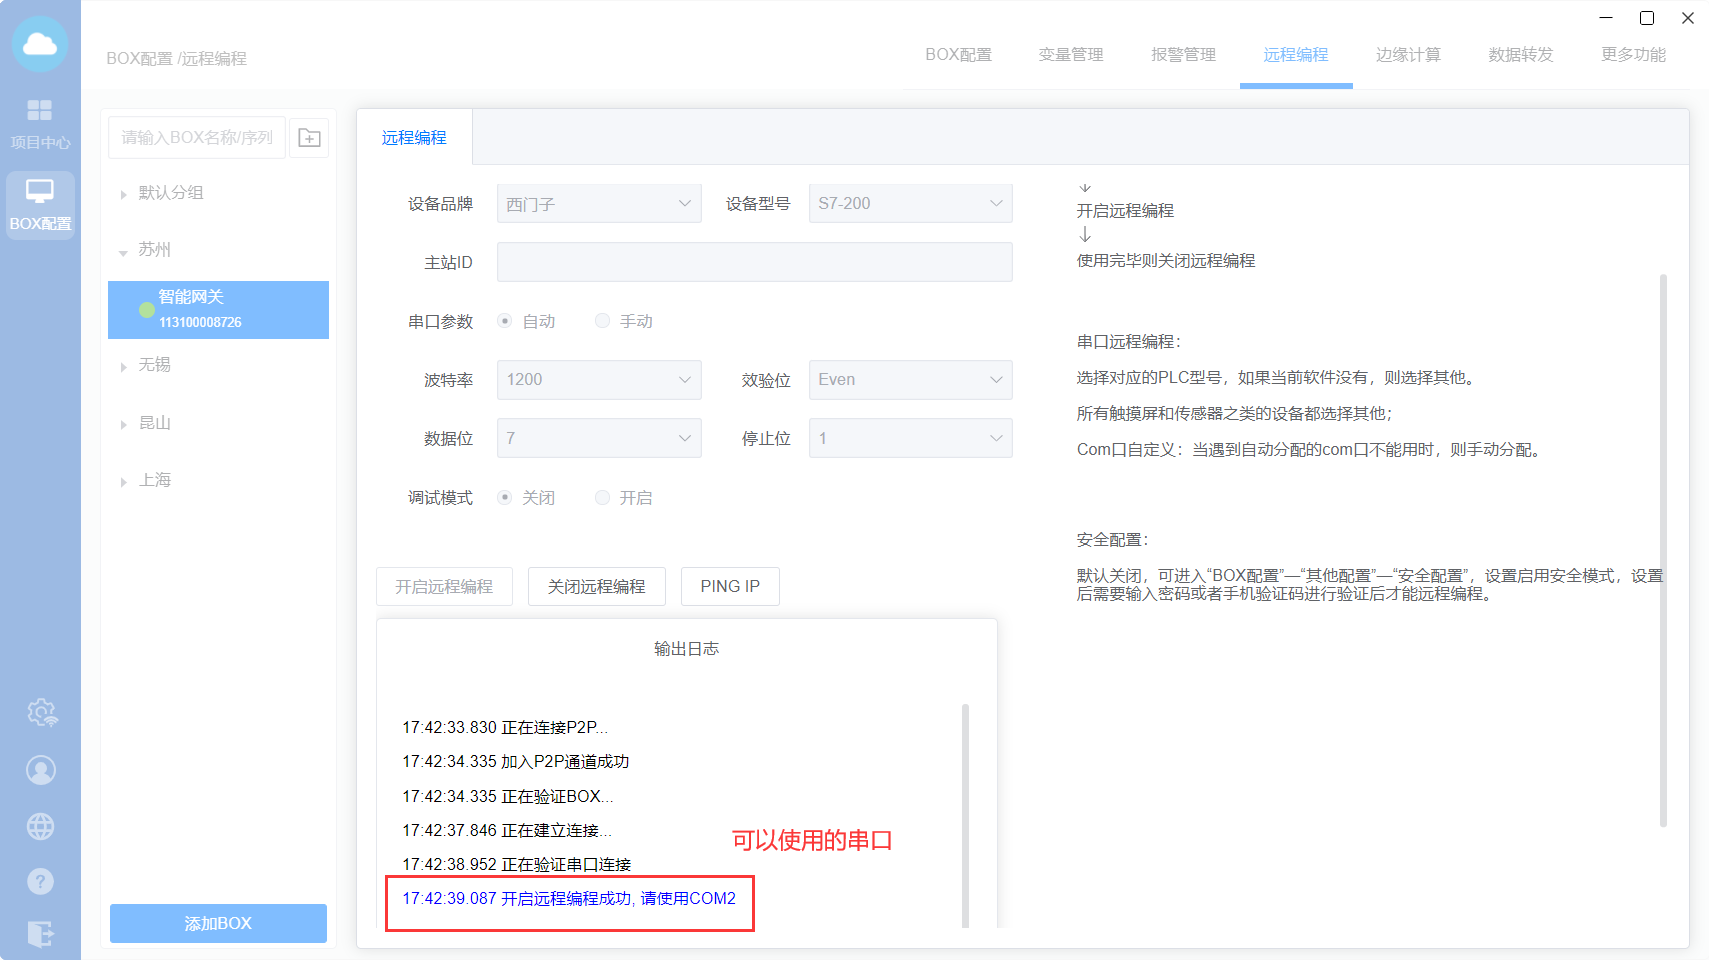Image resolution: width=1709 pixels, height=960 pixels.
Task: Switch to the 边缘计算 tab
Action: coord(1407,55)
